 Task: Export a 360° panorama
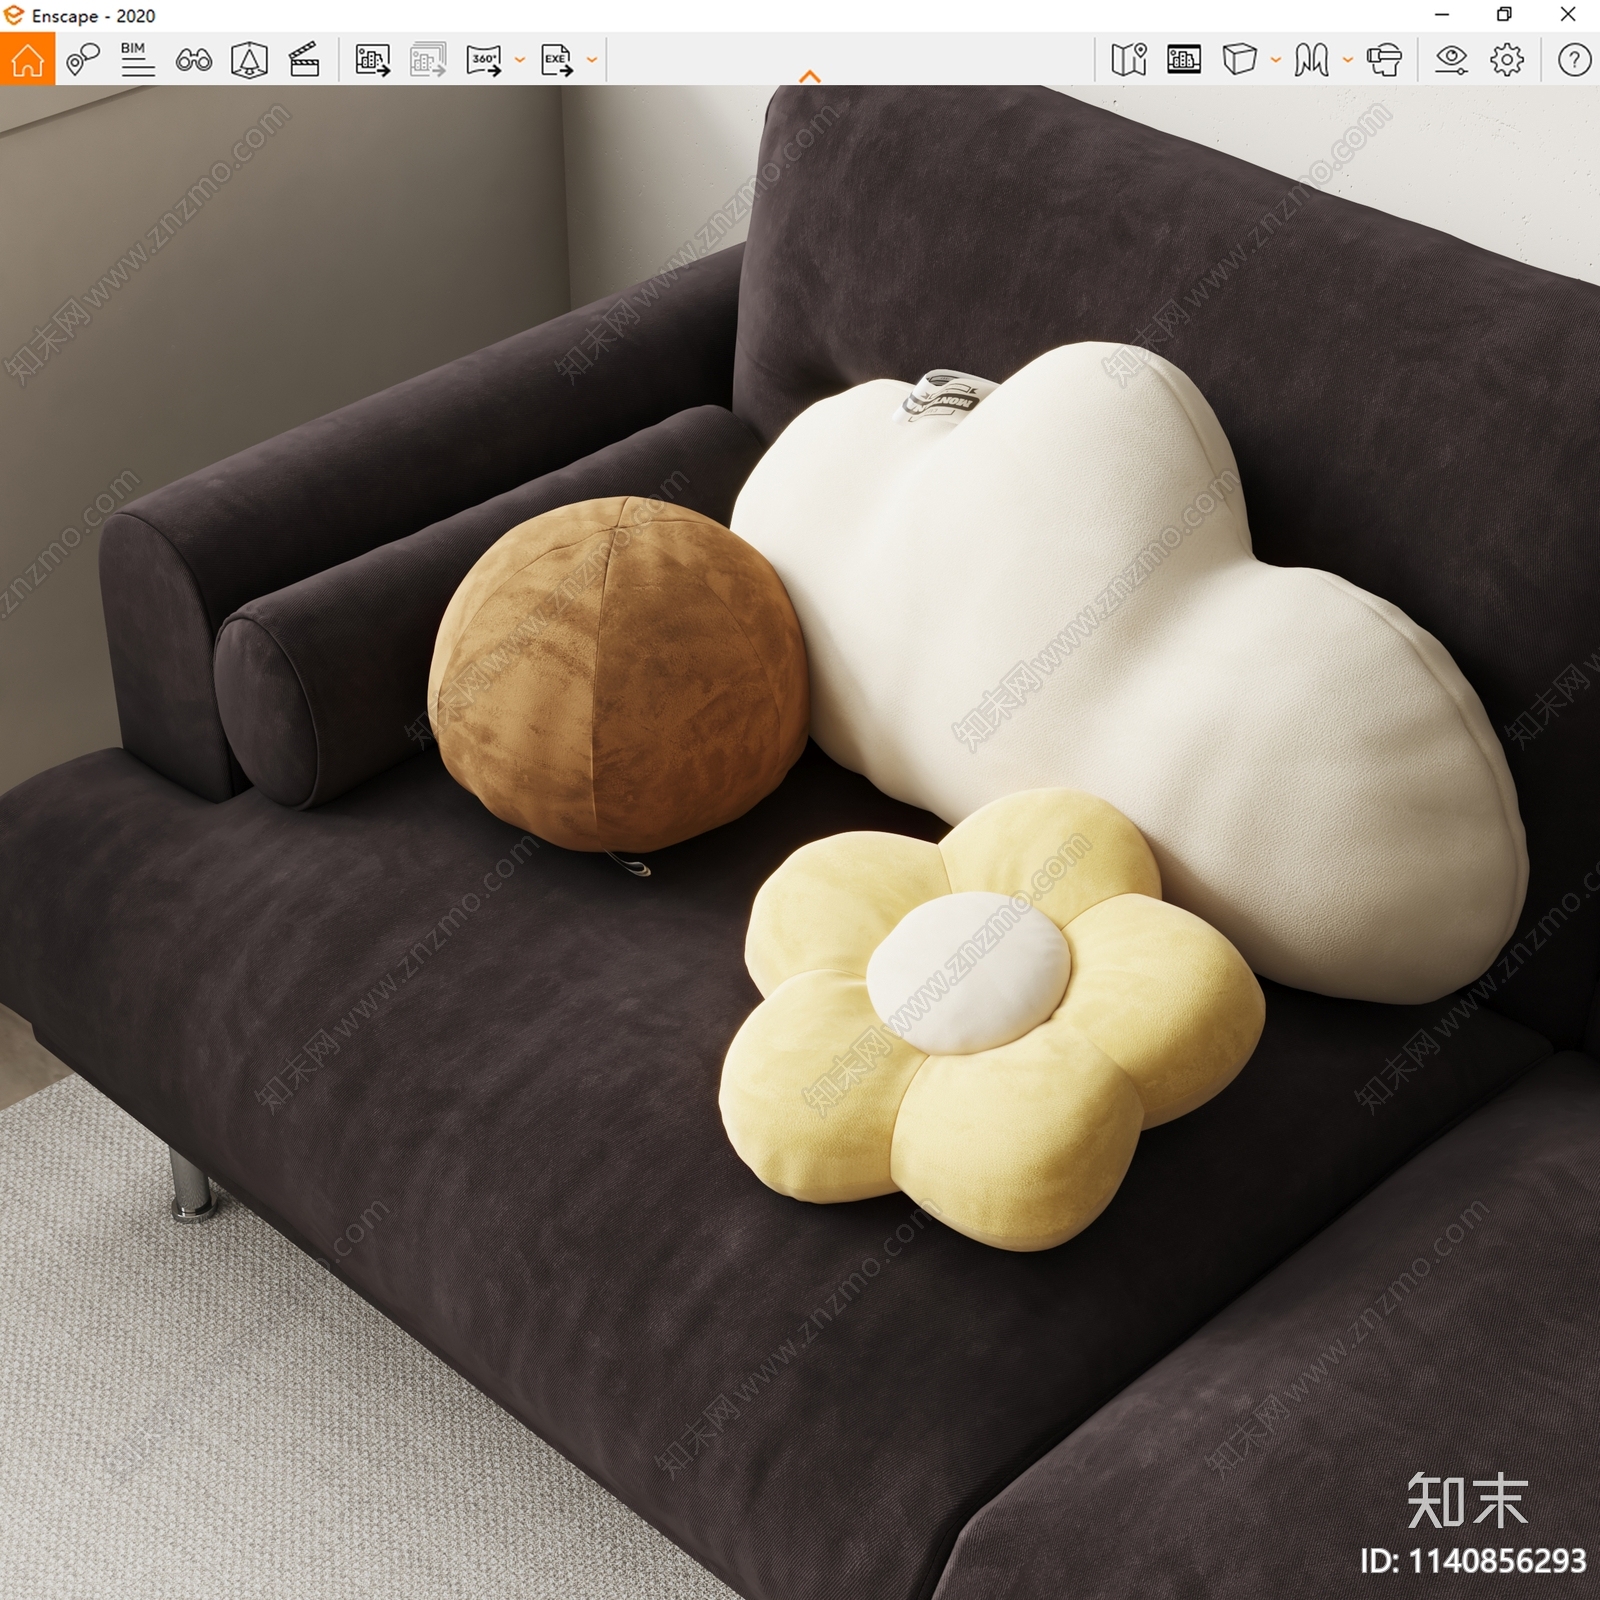coord(484,60)
